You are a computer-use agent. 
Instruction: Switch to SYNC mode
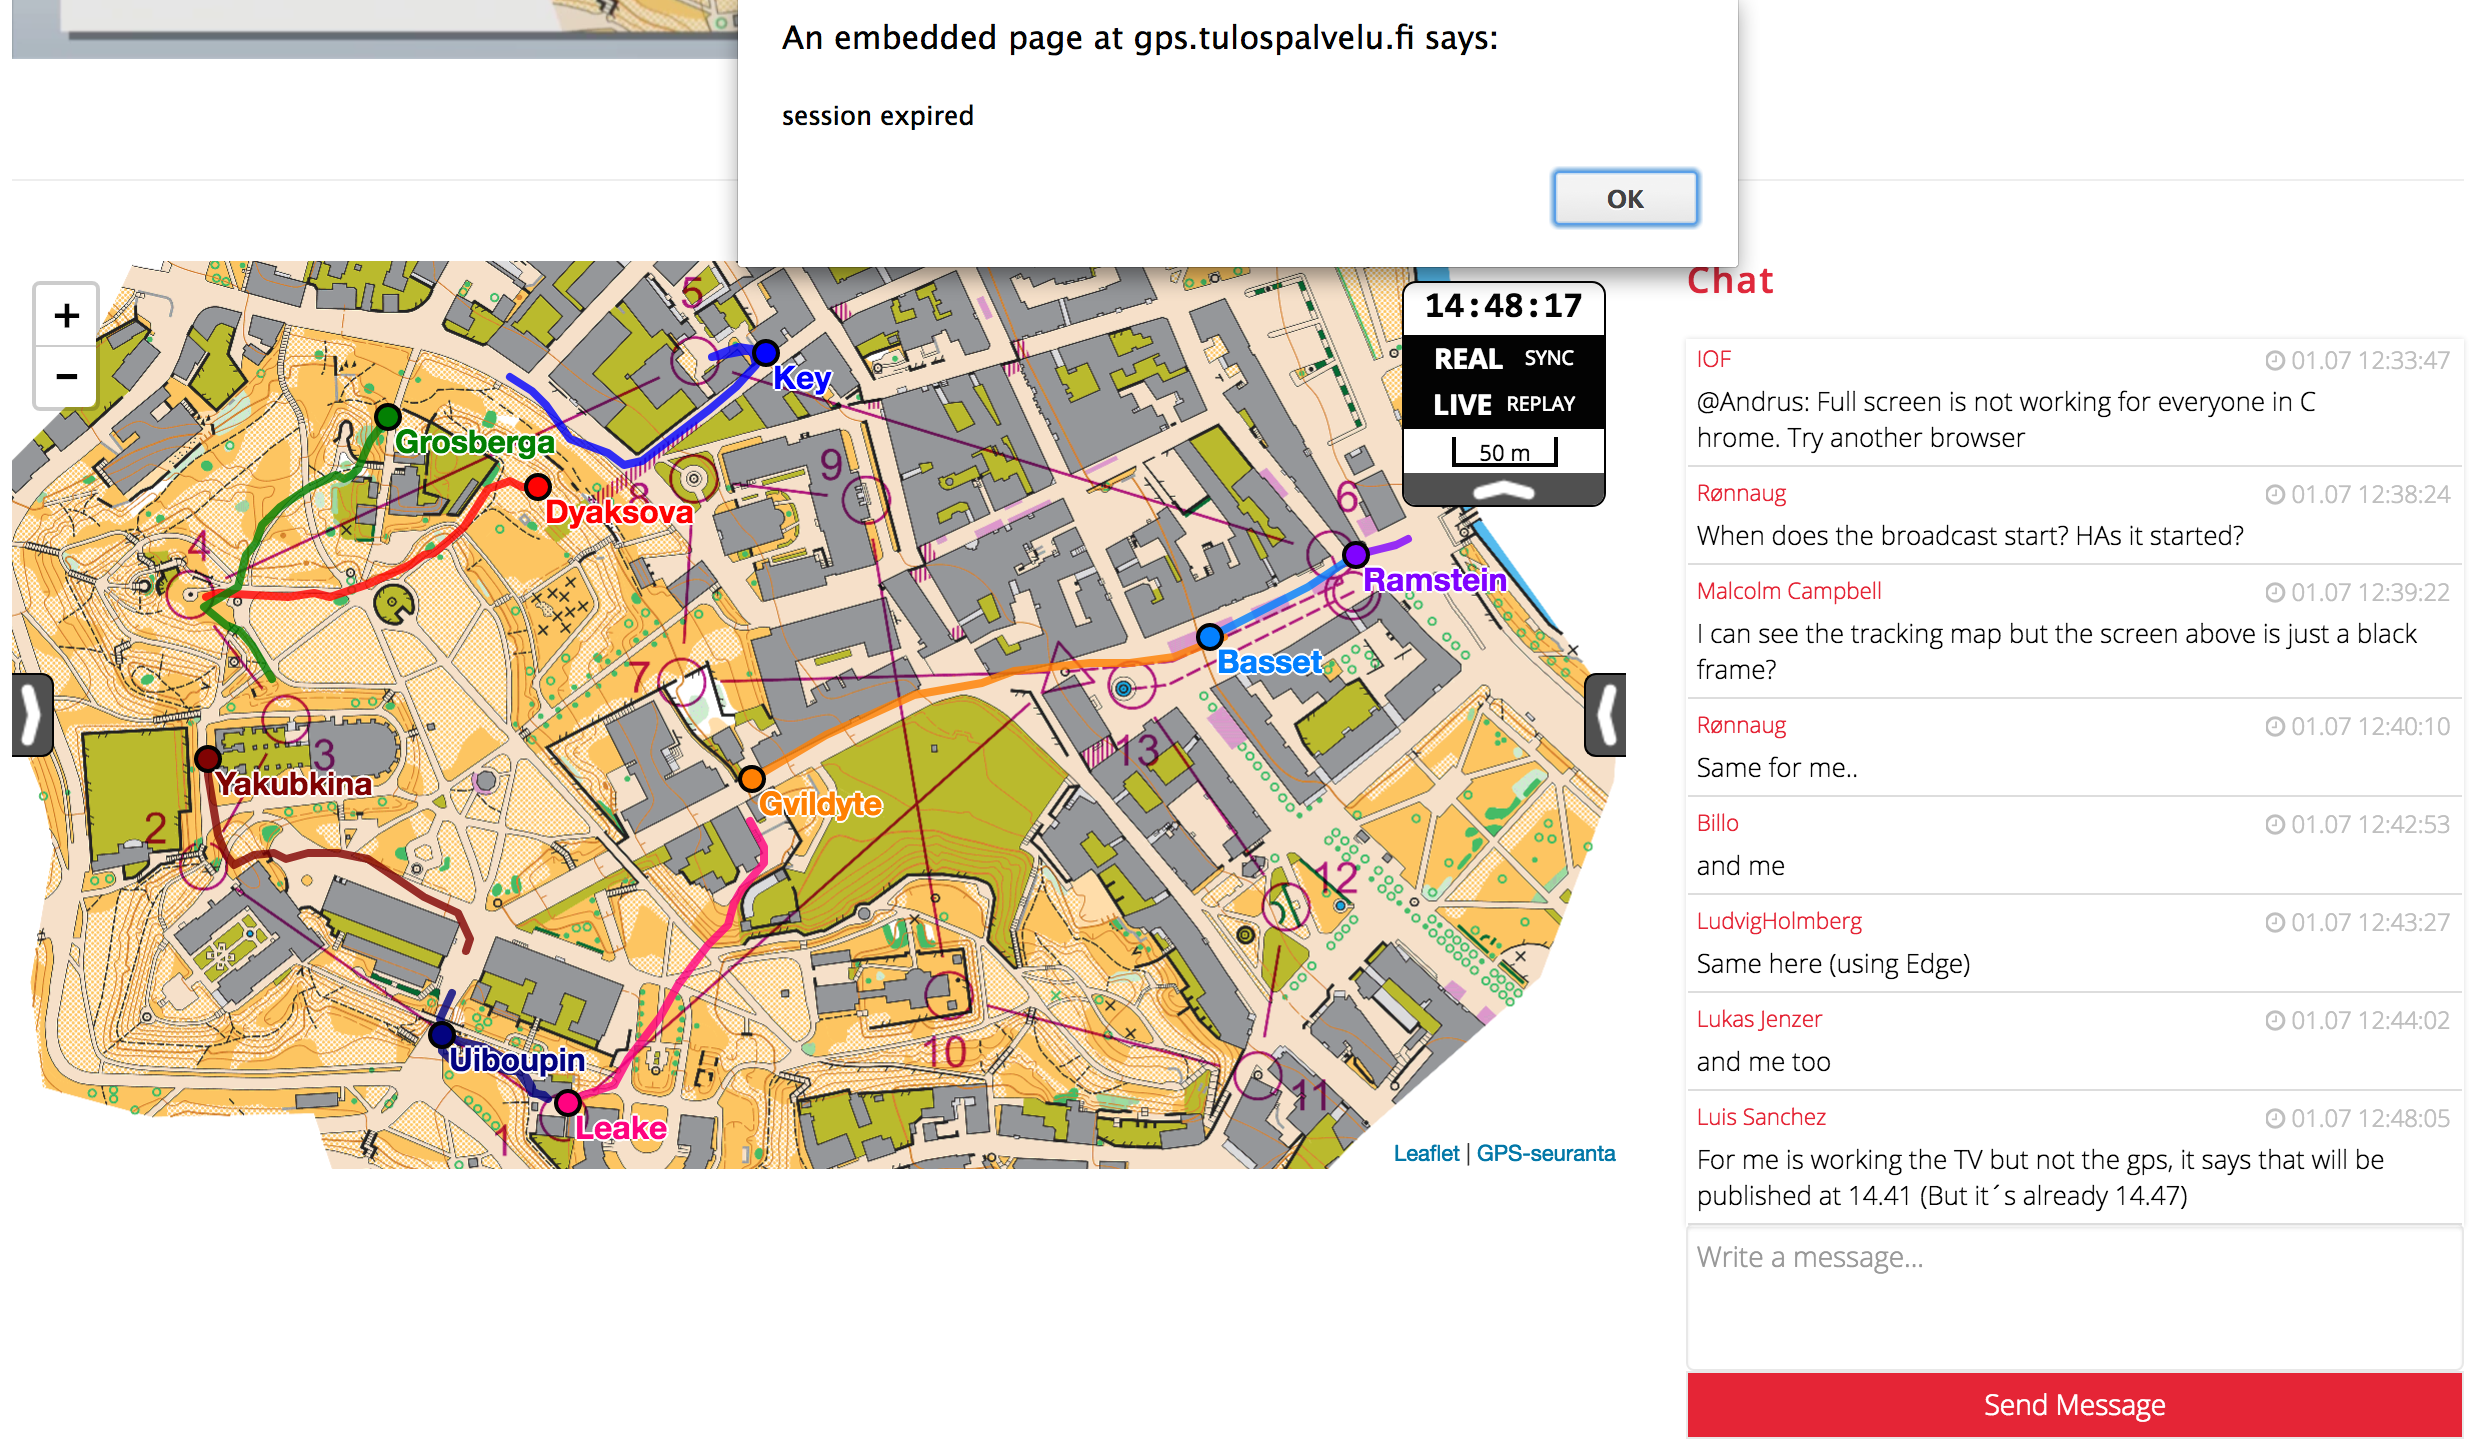1548,358
